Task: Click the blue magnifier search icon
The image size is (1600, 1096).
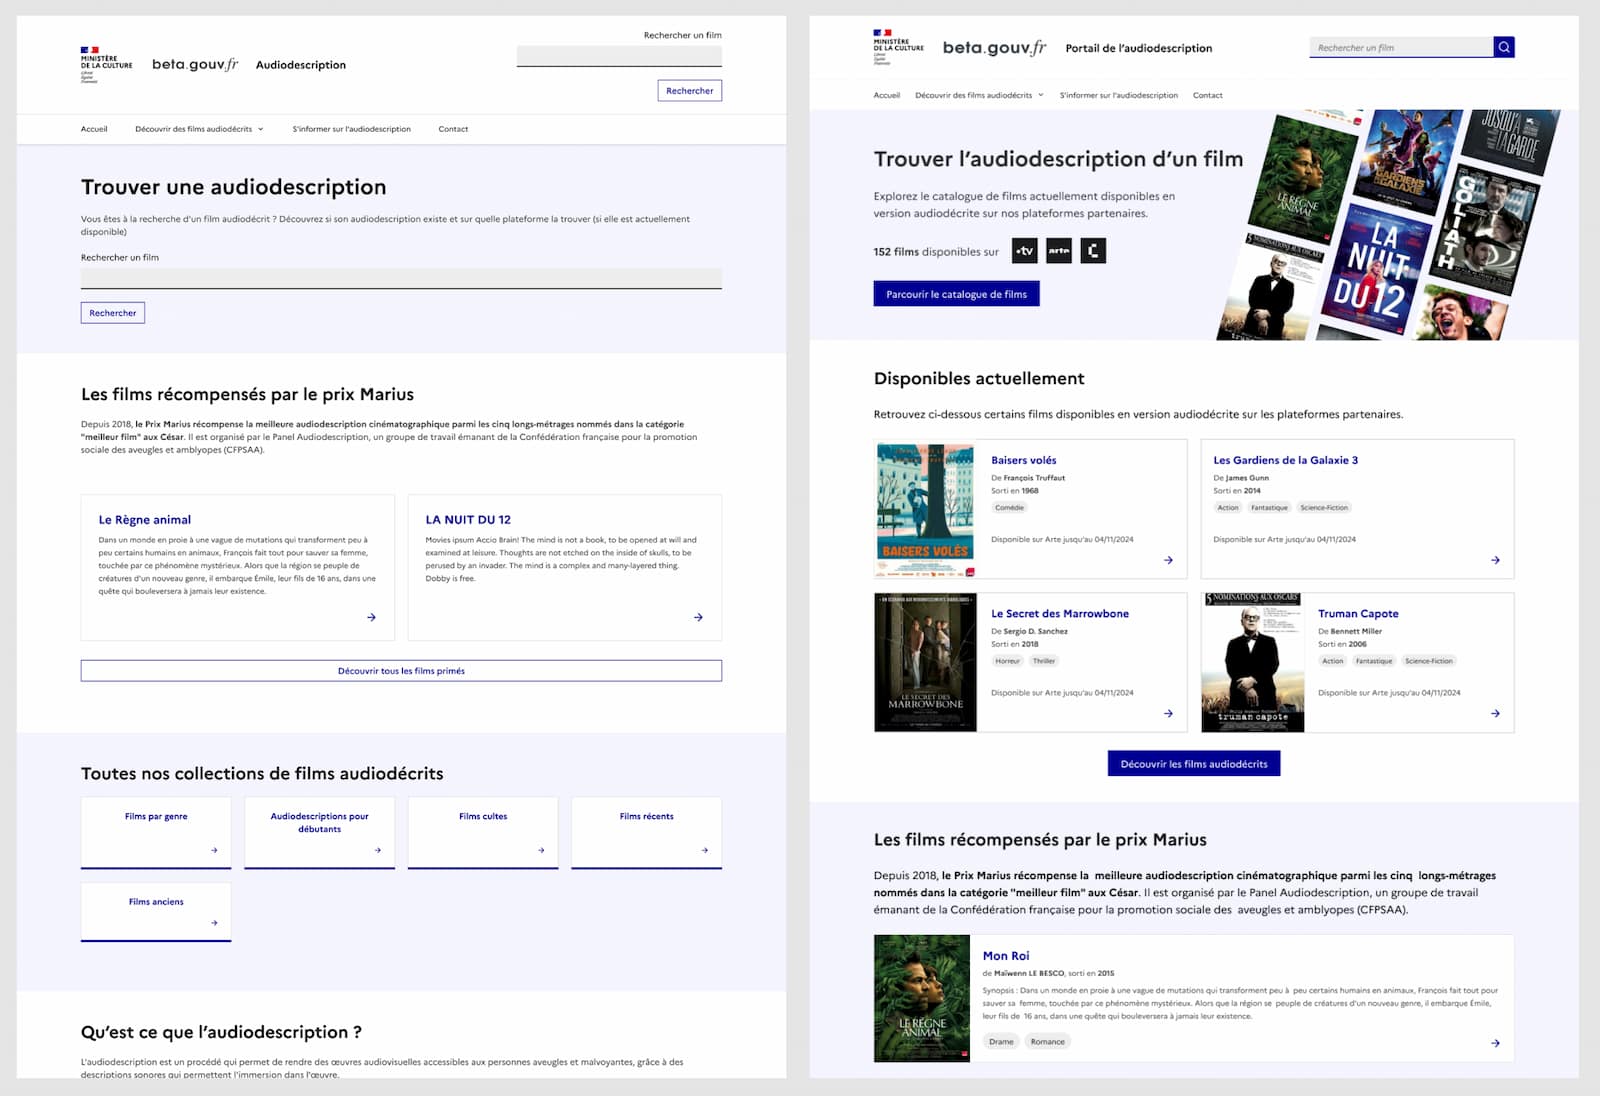Action: tap(1503, 47)
